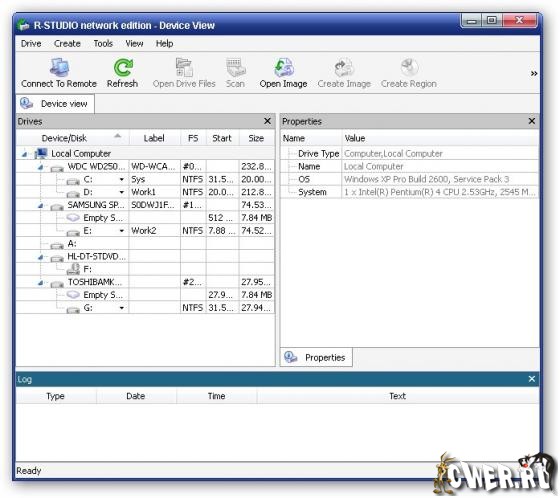Collapse the Local Computer tree node
The image size is (560, 498).
click(24, 154)
